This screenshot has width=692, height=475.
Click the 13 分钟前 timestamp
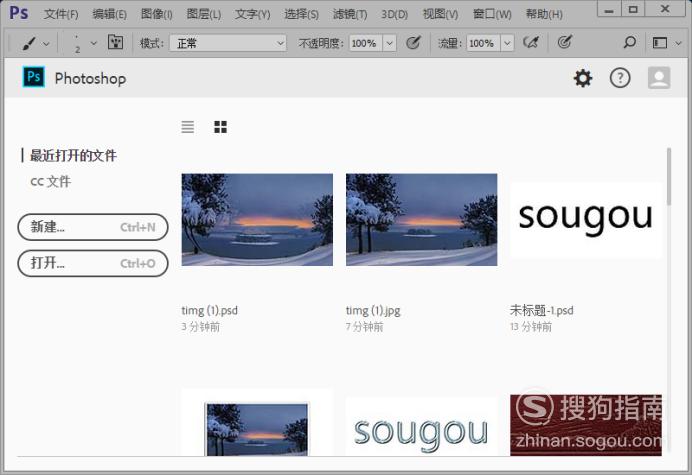click(x=531, y=327)
